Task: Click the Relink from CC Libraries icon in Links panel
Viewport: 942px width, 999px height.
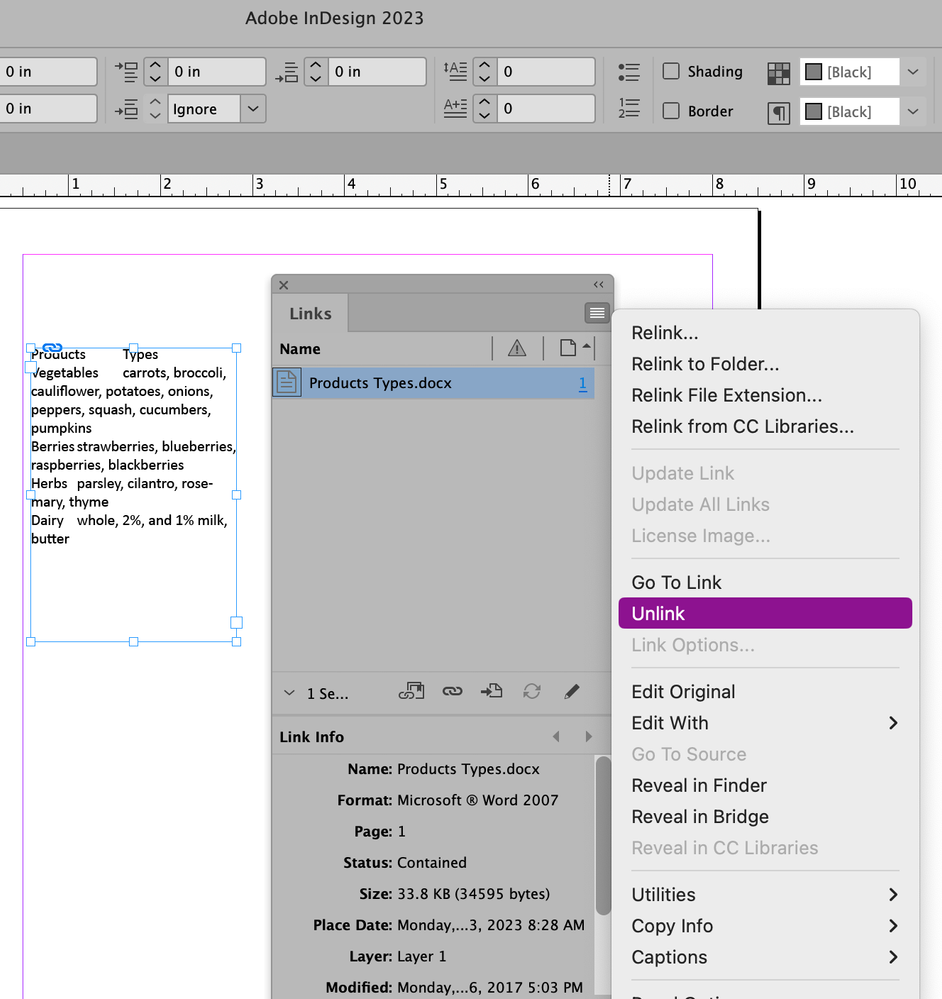Action: 411,691
